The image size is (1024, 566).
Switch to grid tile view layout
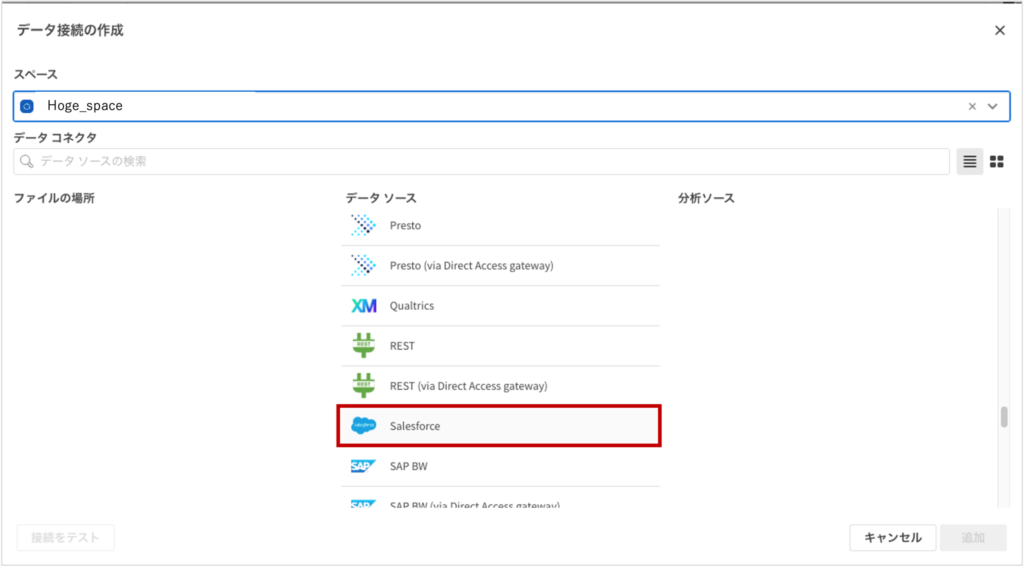pyautogui.click(x=996, y=161)
